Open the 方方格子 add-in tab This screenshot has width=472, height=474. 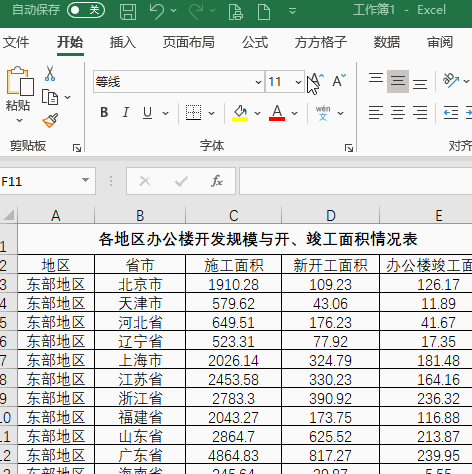[x=321, y=42]
